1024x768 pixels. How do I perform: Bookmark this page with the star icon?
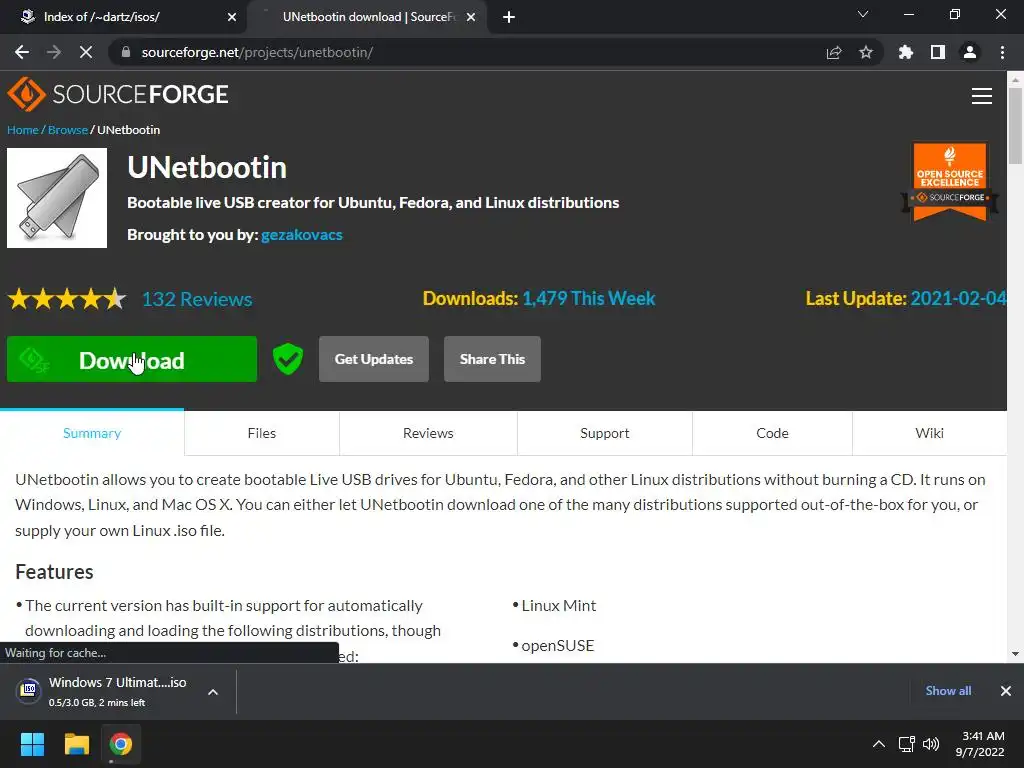click(866, 52)
